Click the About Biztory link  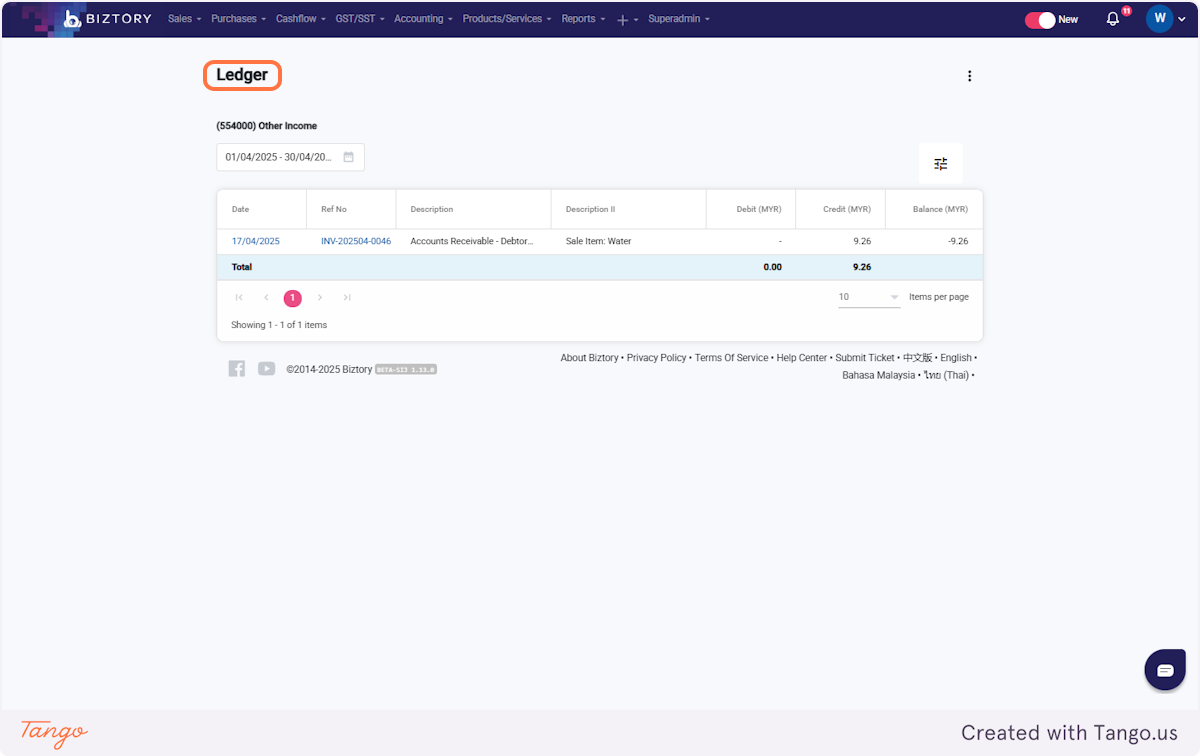point(589,358)
